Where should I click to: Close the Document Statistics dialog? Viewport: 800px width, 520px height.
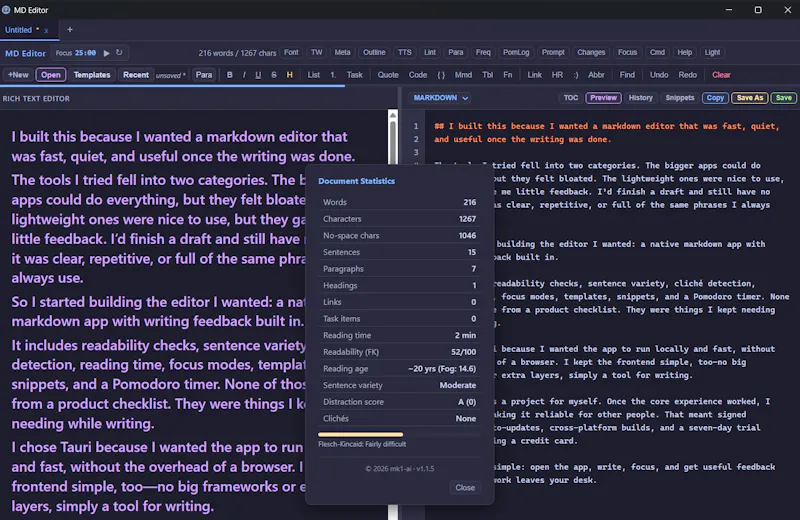click(x=465, y=488)
